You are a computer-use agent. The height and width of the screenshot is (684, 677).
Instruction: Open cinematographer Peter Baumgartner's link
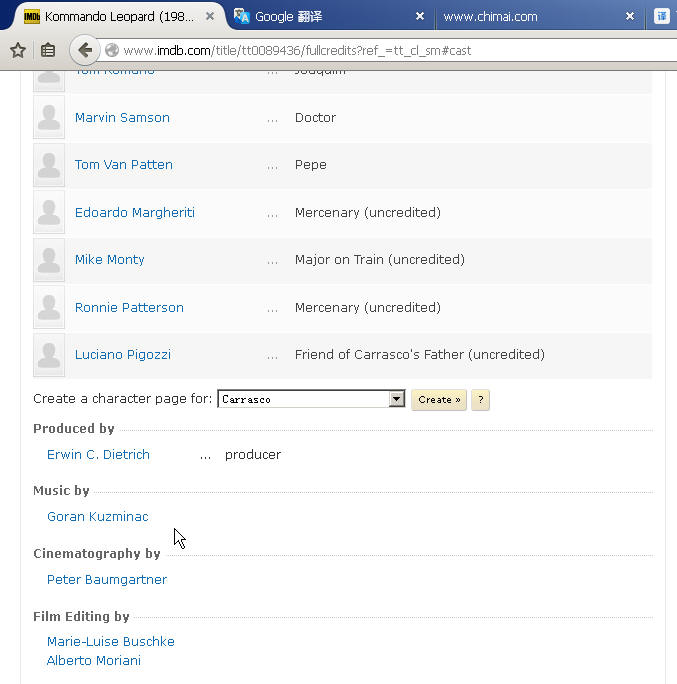[x=107, y=580]
